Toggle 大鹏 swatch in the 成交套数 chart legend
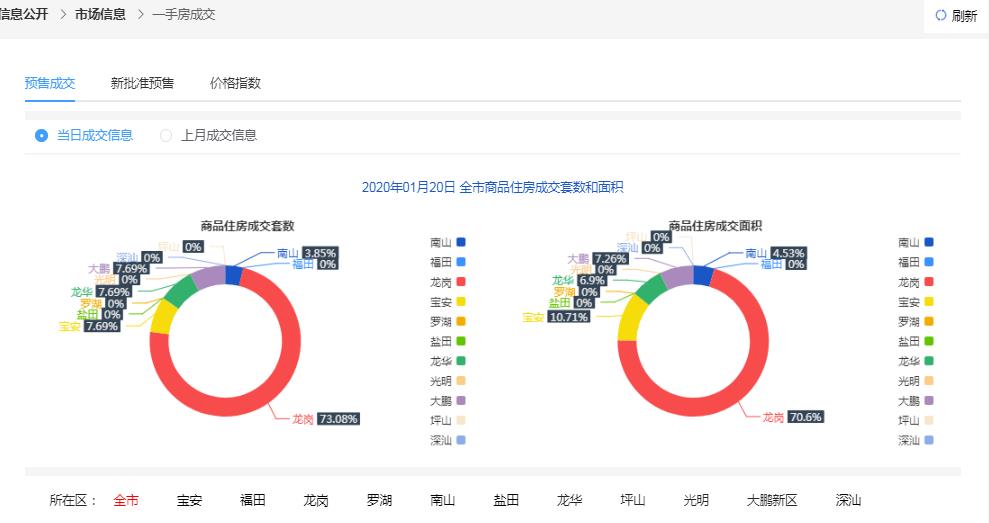The image size is (989, 523). tap(461, 401)
